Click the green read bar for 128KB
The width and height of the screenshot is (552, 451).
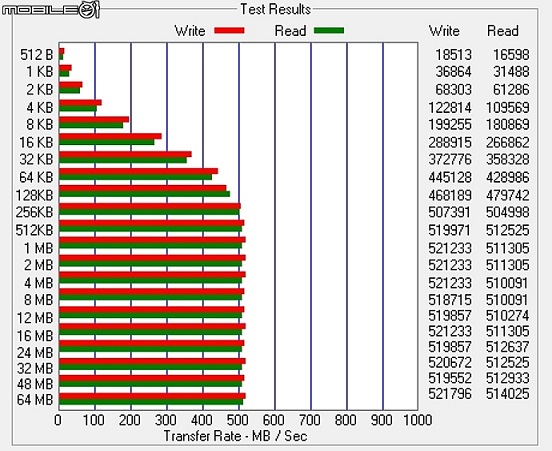pyautogui.click(x=144, y=194)
